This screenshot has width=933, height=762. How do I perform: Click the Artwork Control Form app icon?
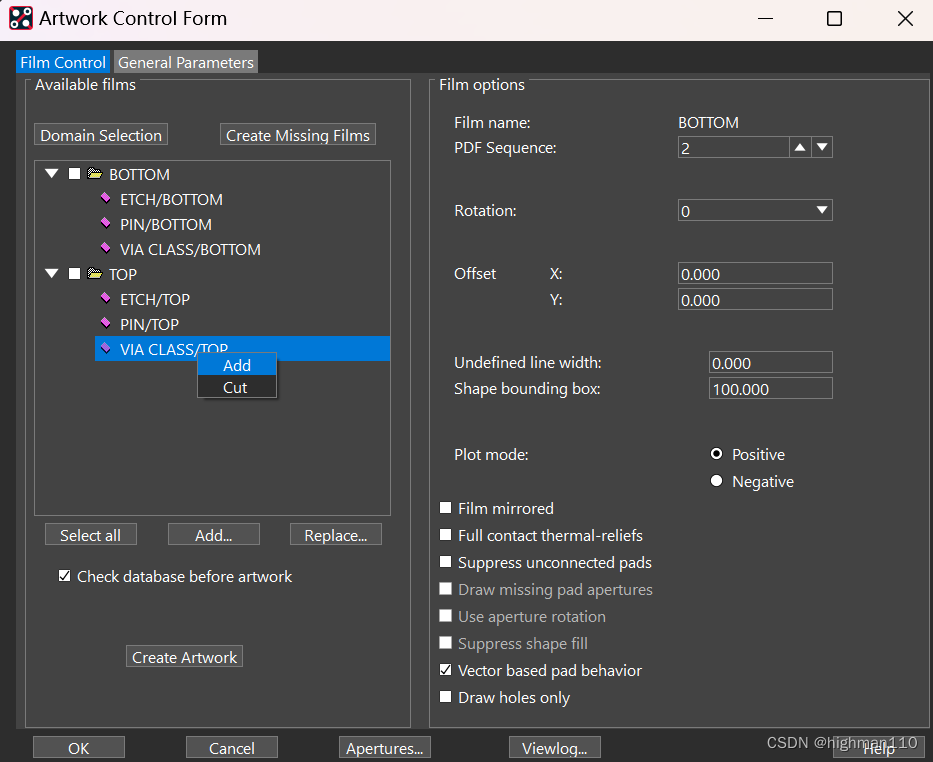(x=20, y=18)
